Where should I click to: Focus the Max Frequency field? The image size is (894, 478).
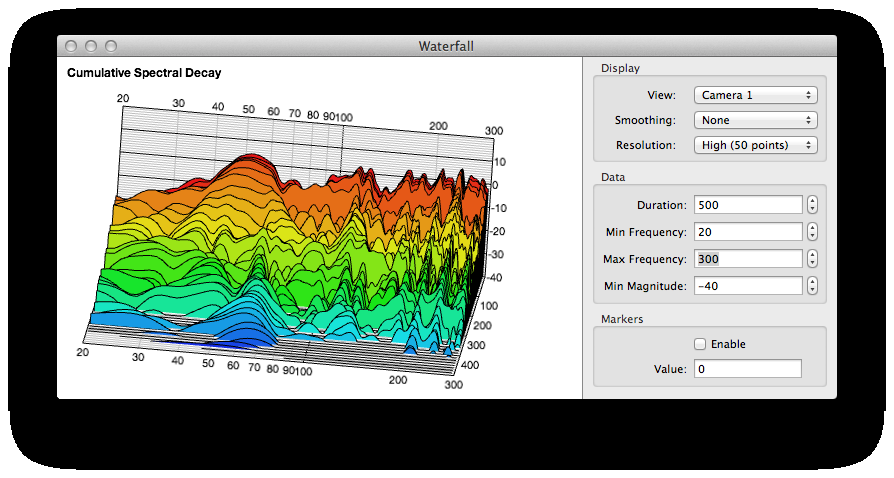[x=748, y=259]
